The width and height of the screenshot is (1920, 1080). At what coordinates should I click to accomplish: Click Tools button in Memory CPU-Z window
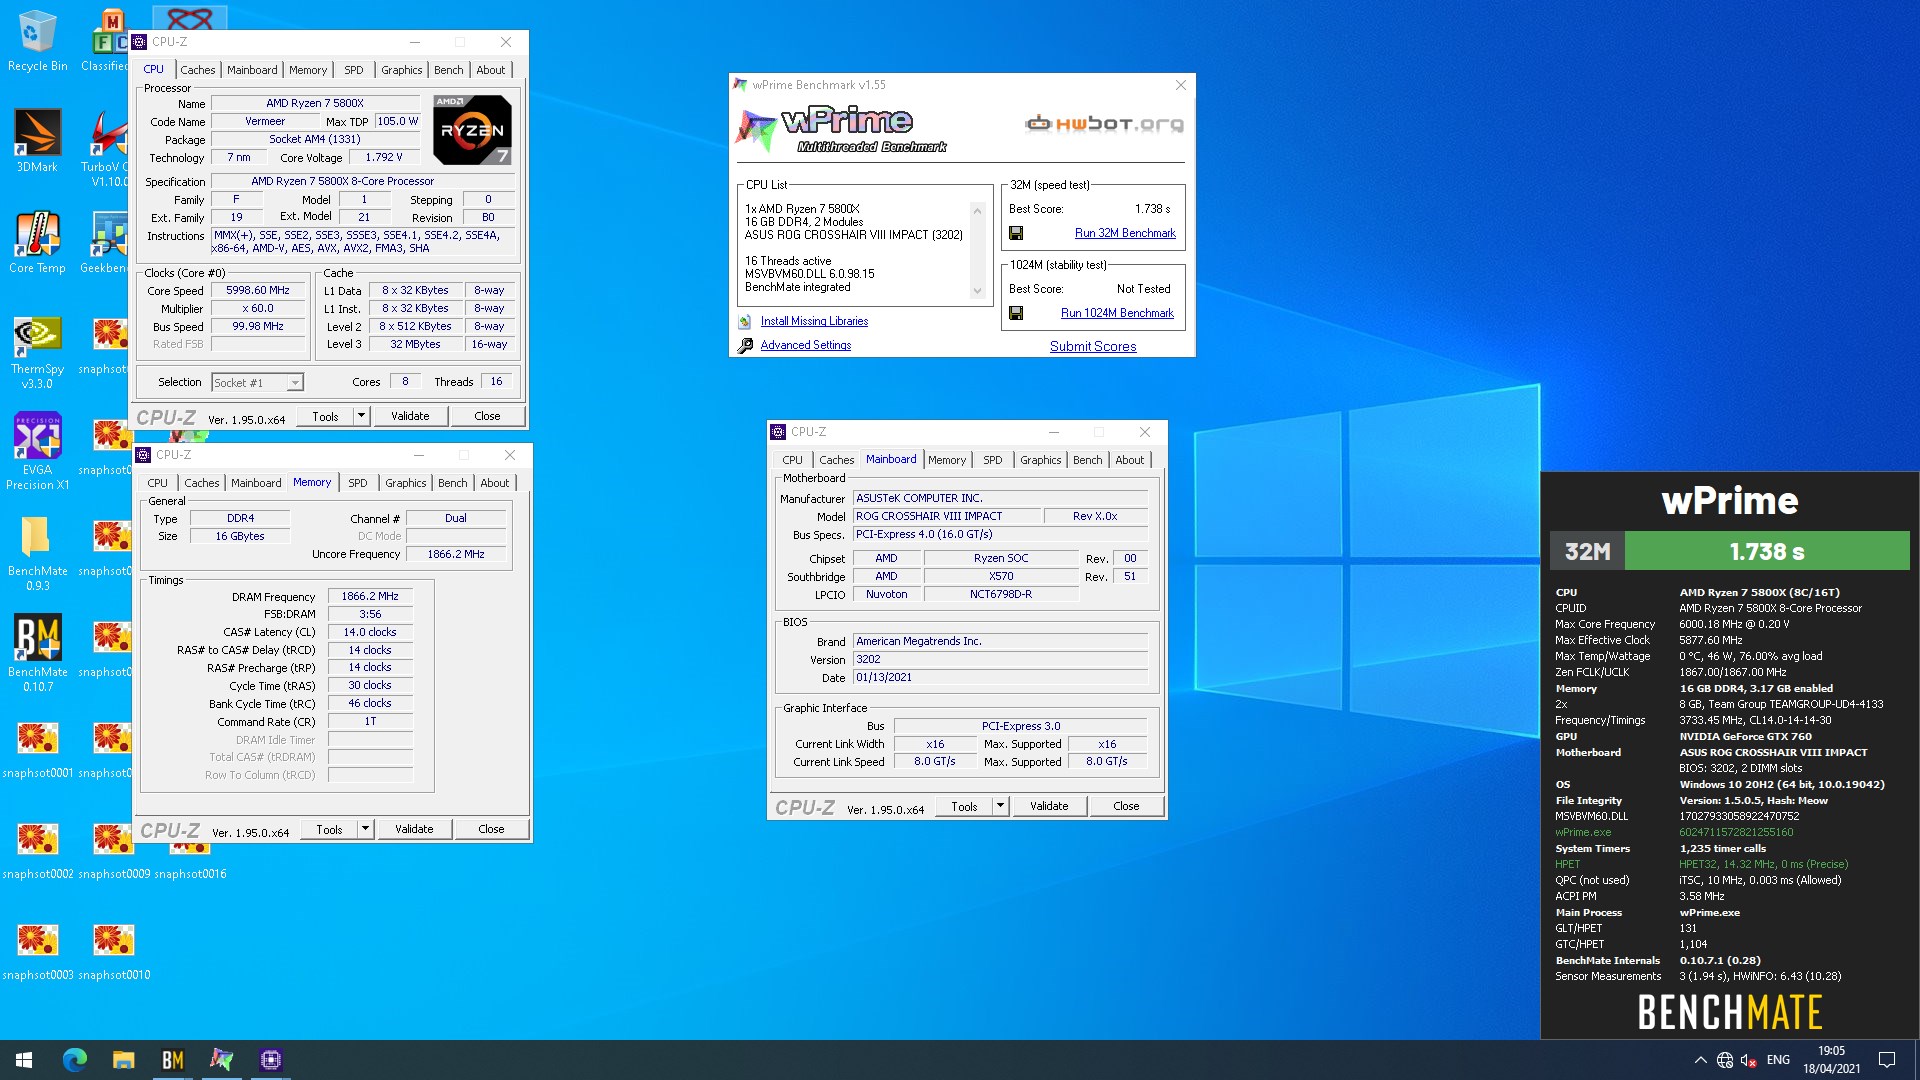[x=329, y=829]
